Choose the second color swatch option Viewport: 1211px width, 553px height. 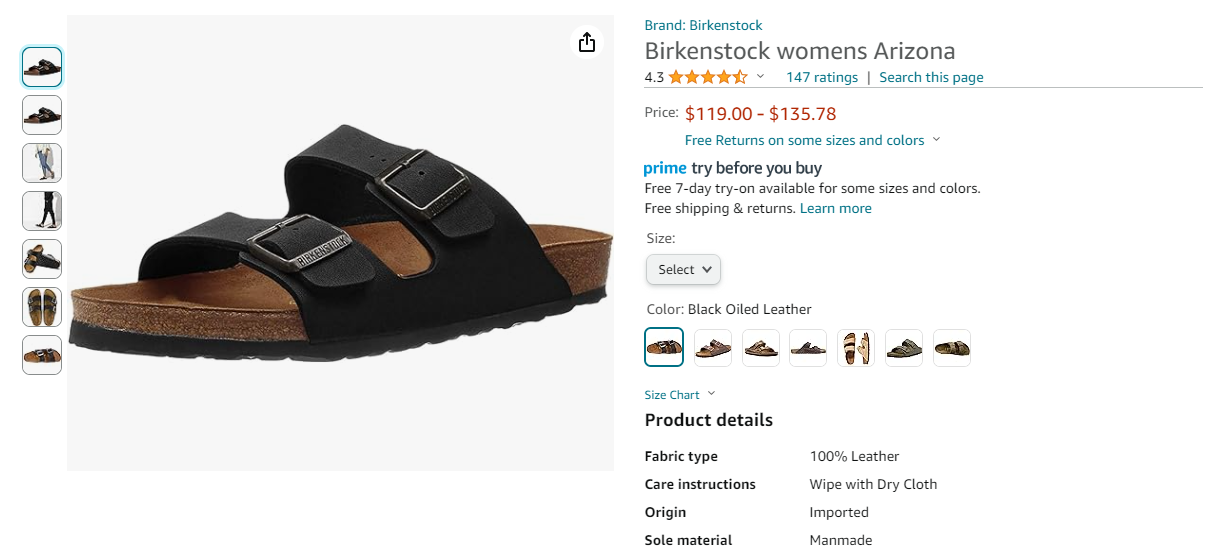713,348
